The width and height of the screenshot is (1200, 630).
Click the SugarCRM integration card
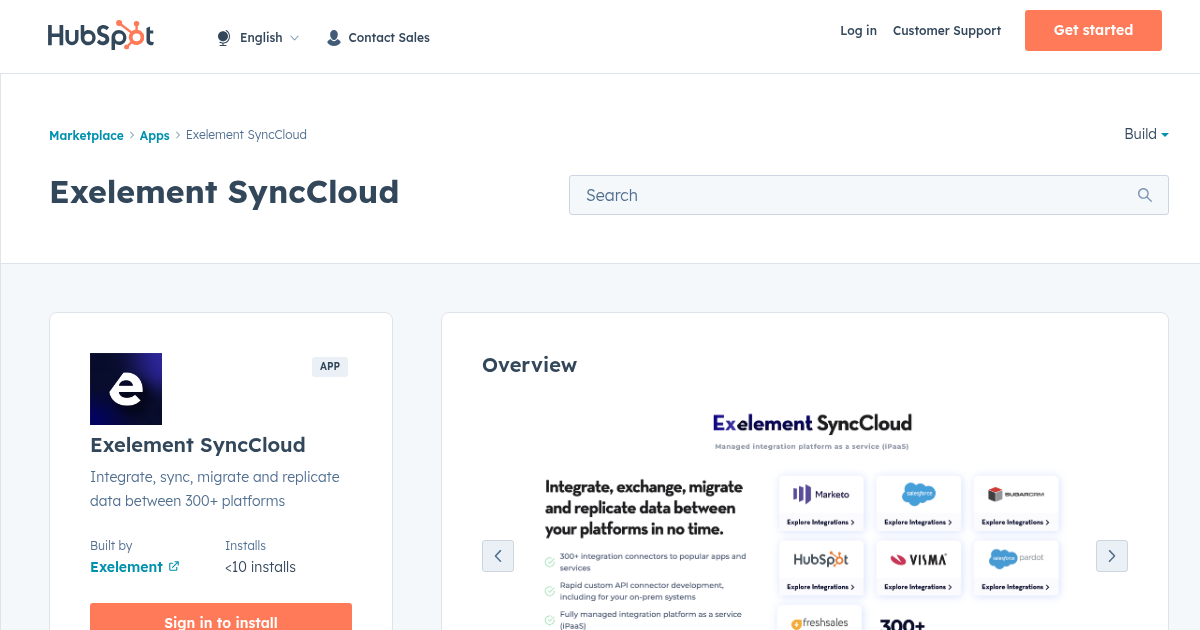point(1016,503)
